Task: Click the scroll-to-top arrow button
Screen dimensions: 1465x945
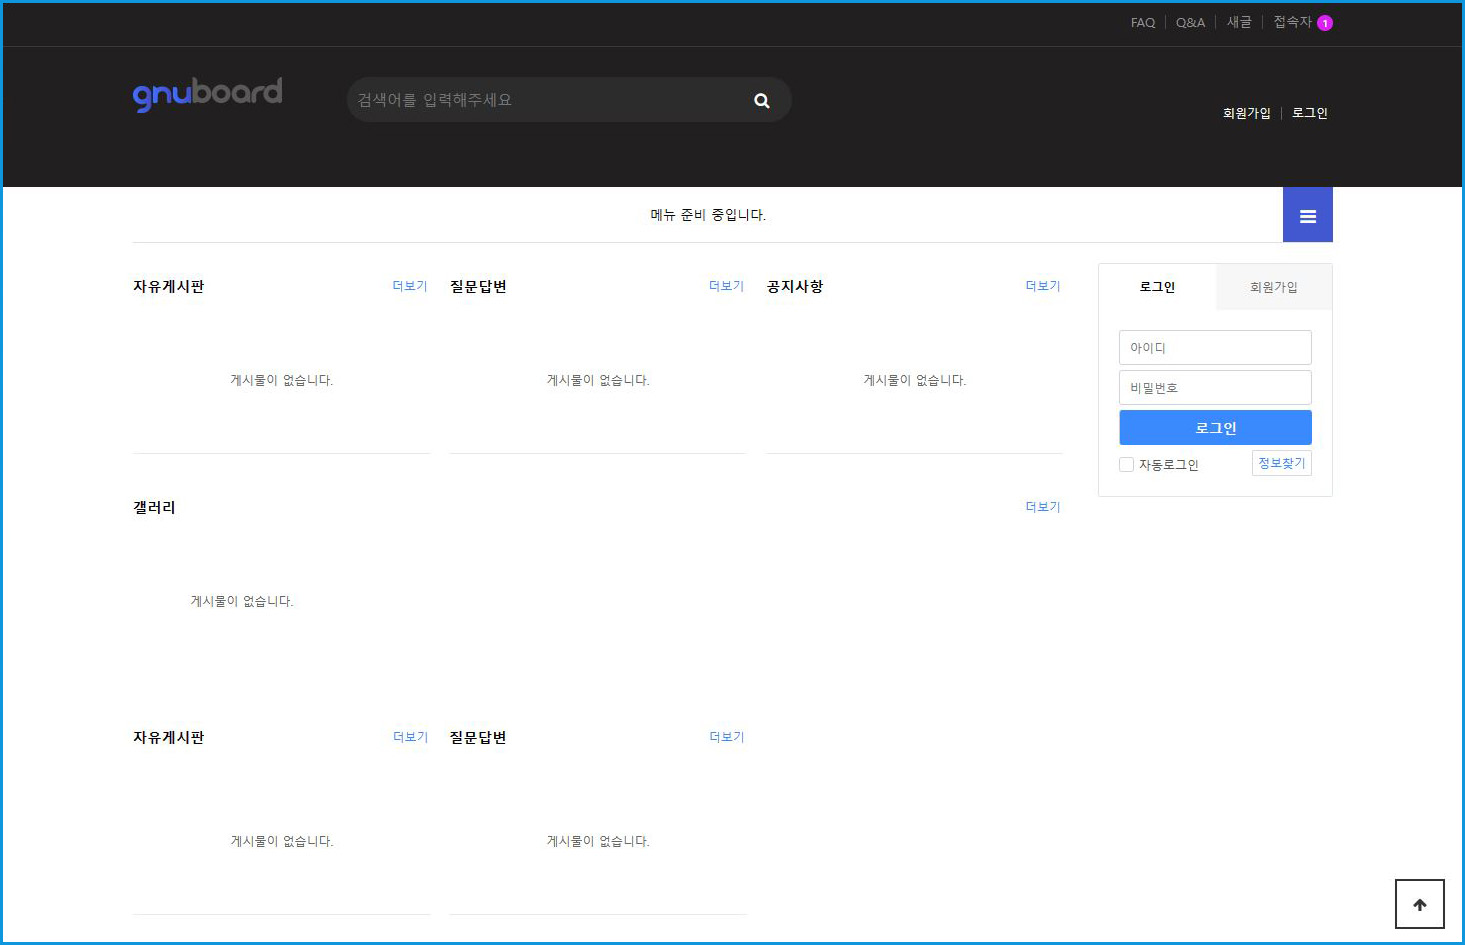Action: (1419, 904)
